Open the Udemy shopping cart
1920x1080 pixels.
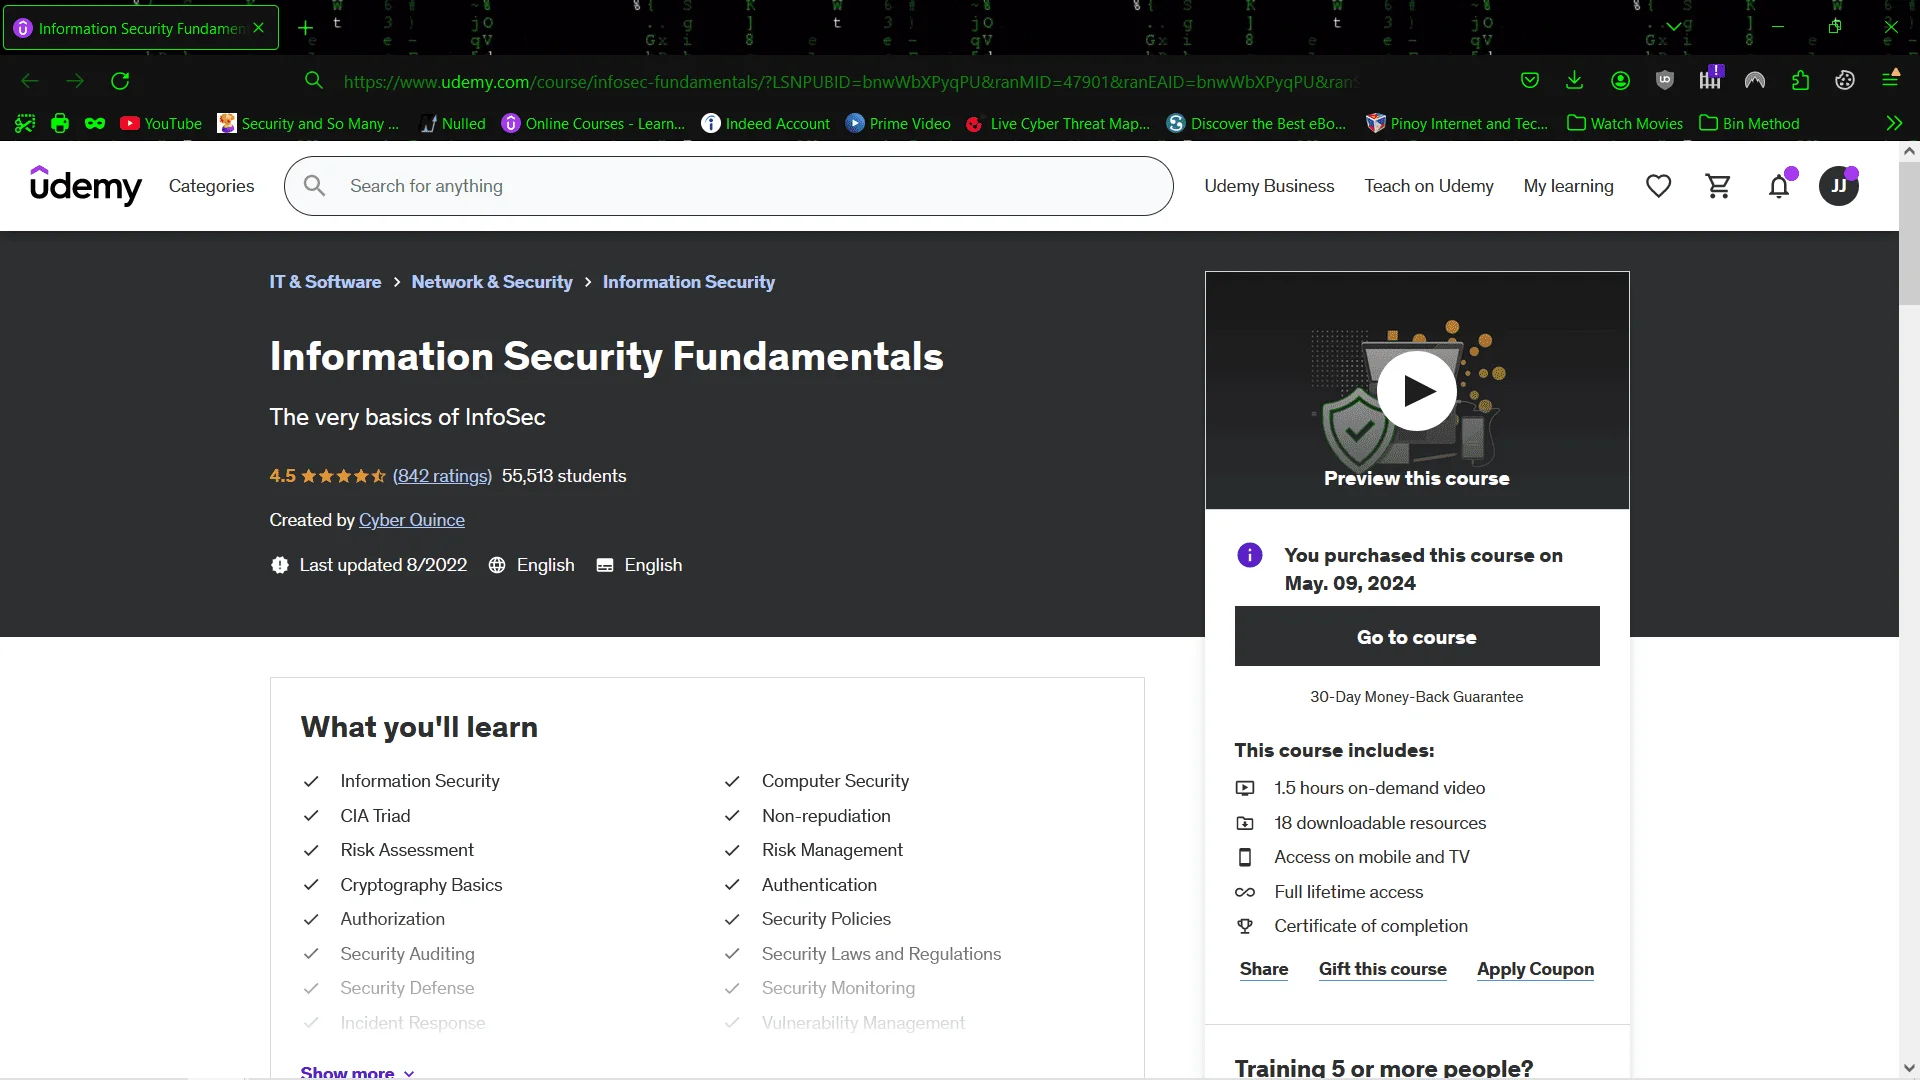(1718, 186)
